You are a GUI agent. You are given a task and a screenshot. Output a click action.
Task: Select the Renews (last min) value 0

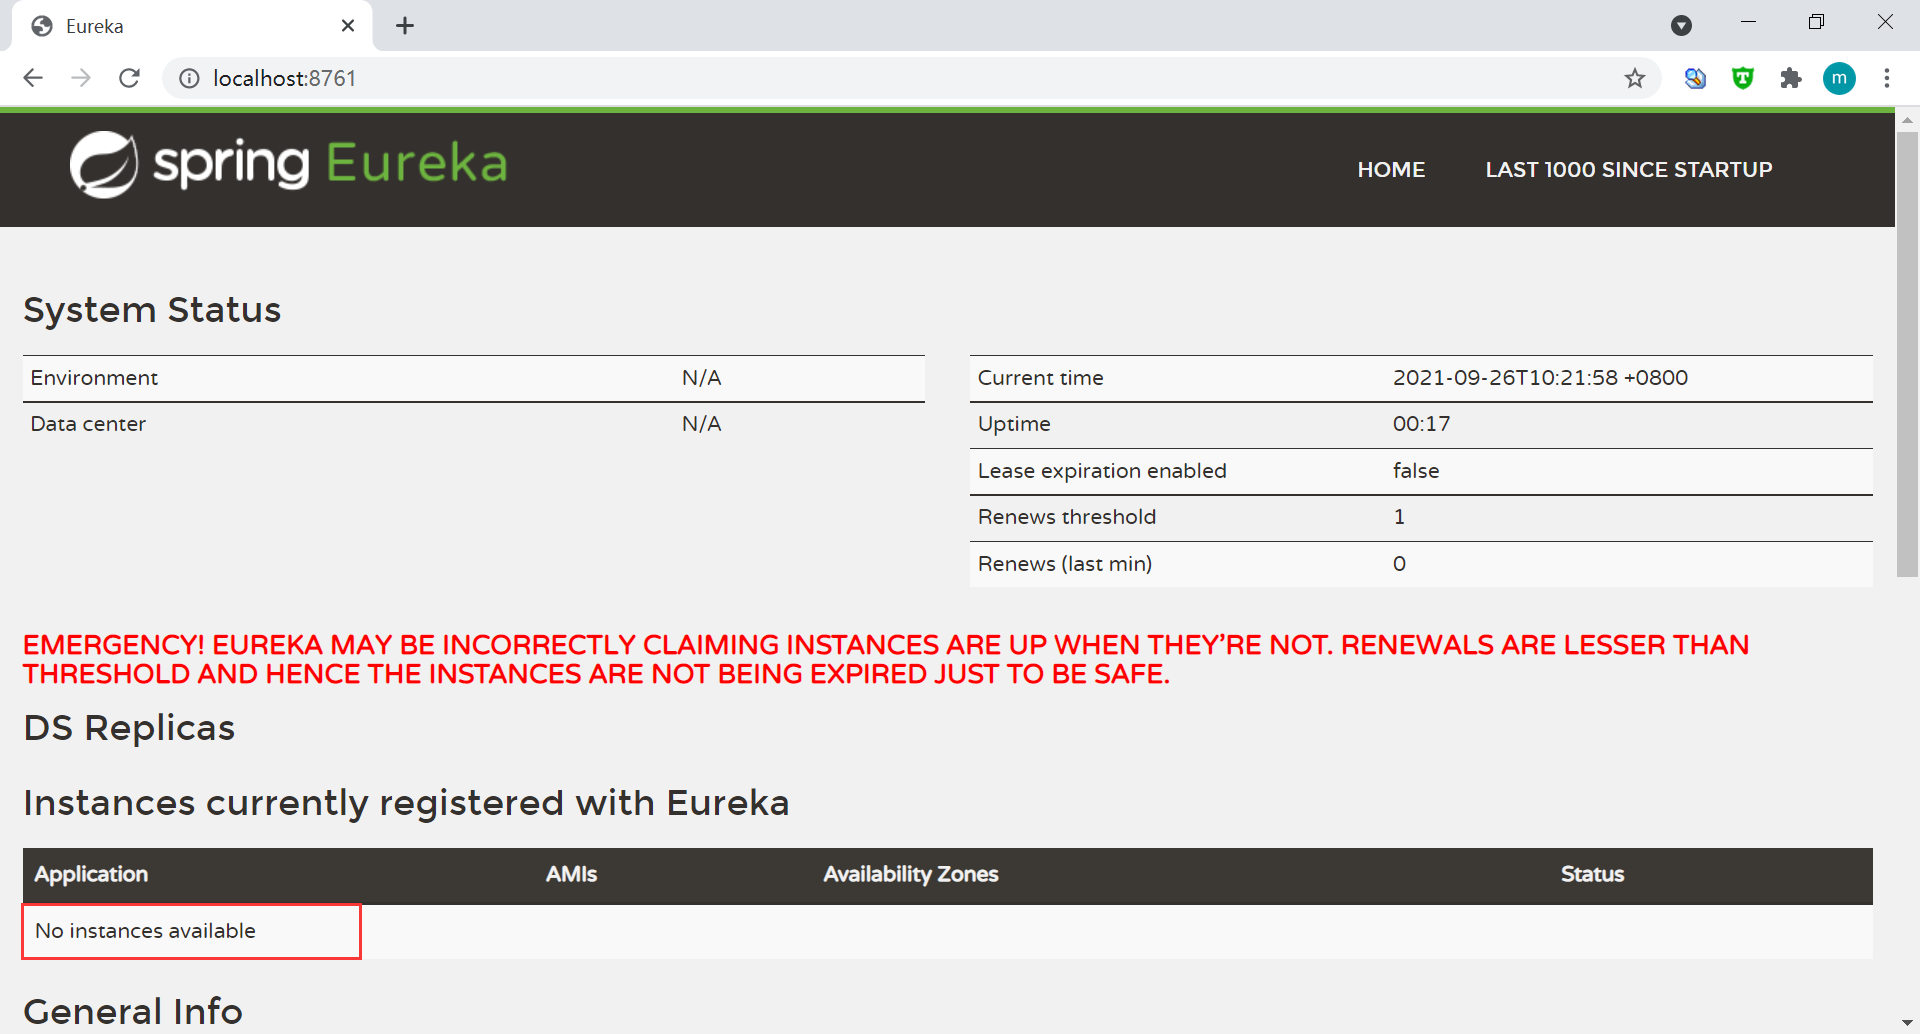pyautogui.click(x=1399, y=564)
